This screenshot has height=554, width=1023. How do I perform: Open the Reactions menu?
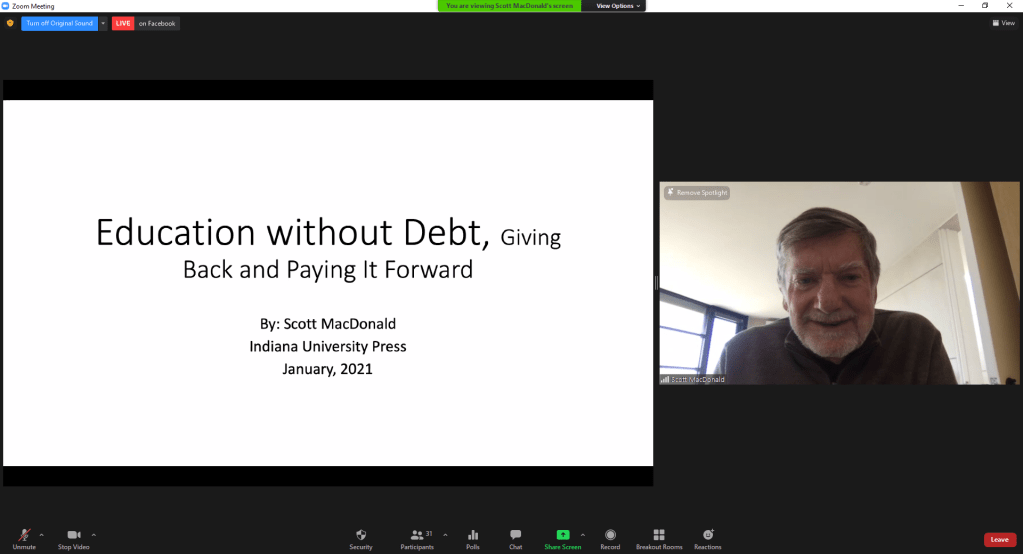click(x=708, y=536)
